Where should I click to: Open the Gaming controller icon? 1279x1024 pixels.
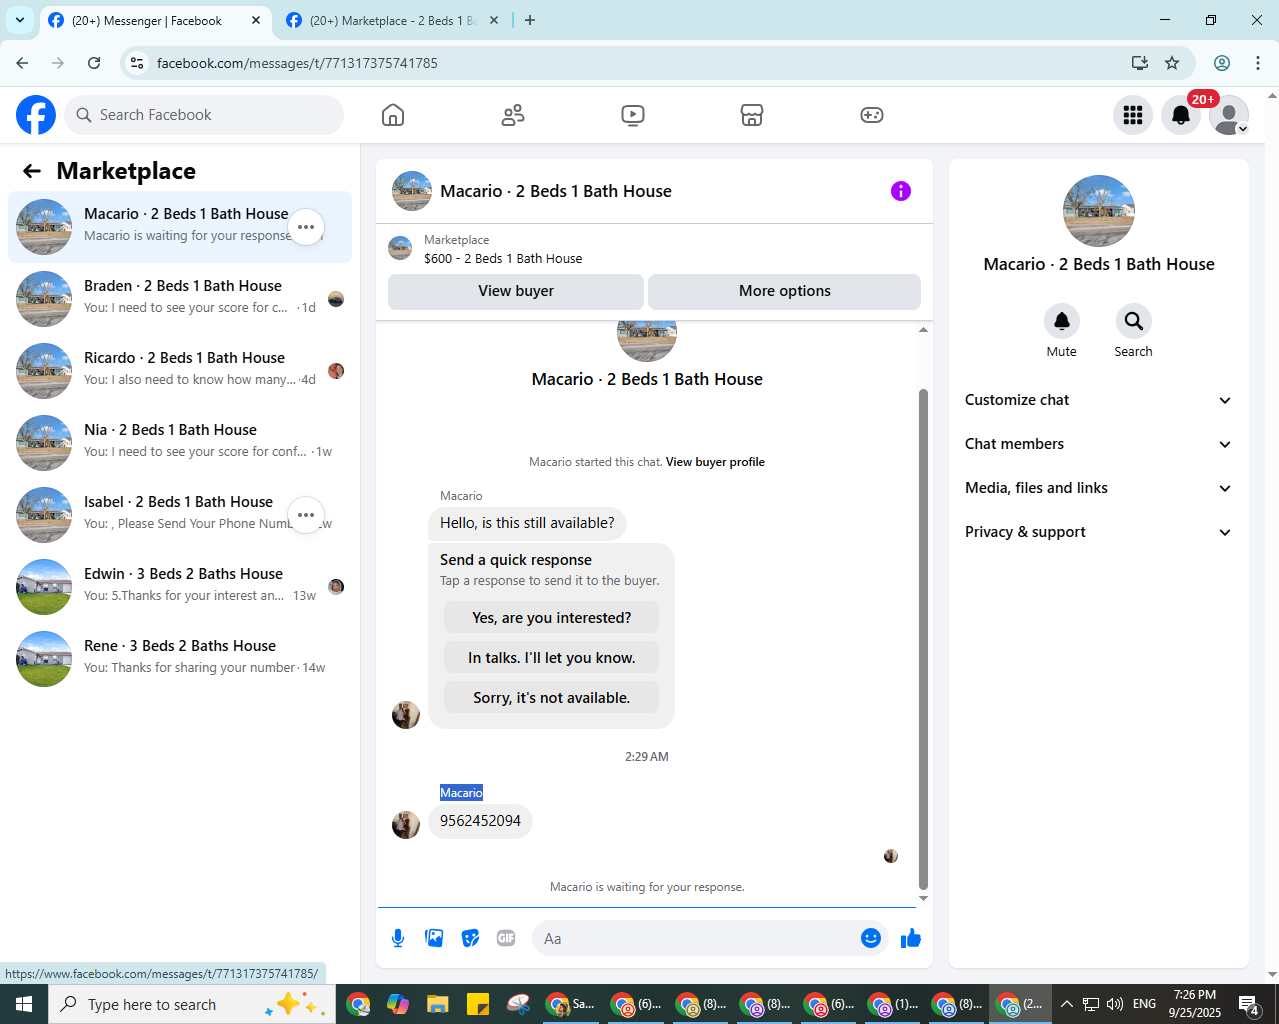pyautogui.click(x=872, y=115)
